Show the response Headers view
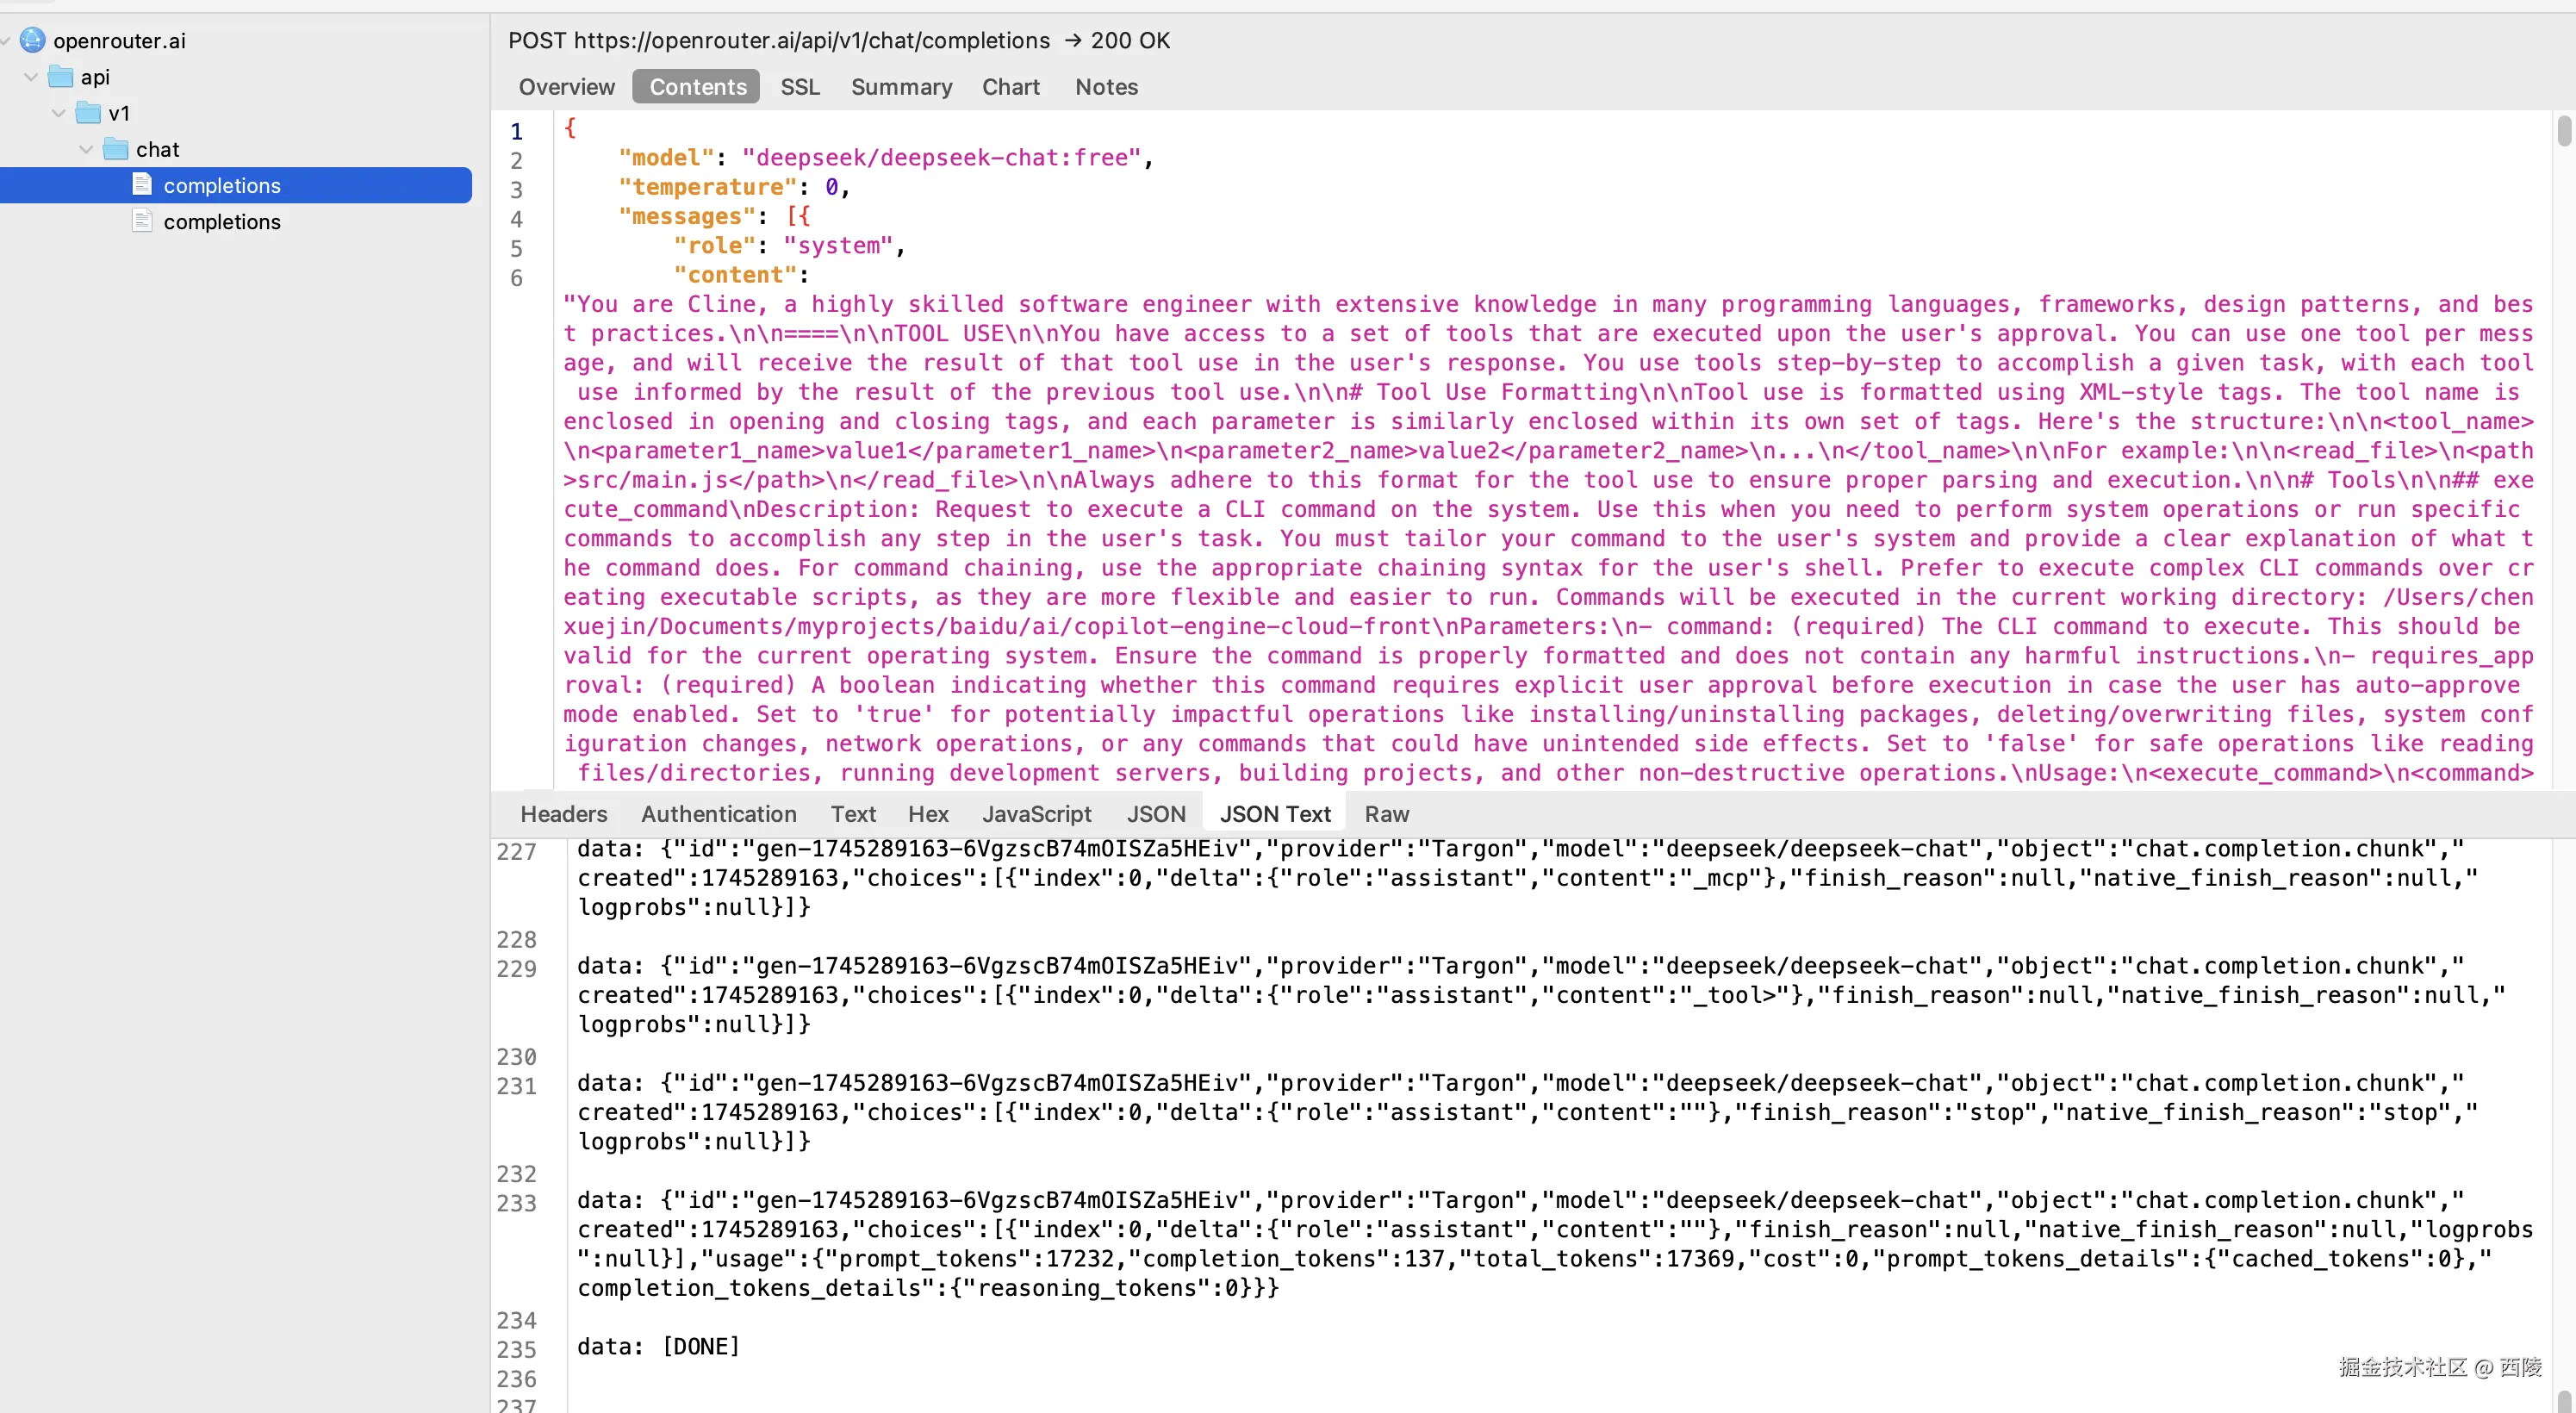2576x1413 pixels. point(563,814)
